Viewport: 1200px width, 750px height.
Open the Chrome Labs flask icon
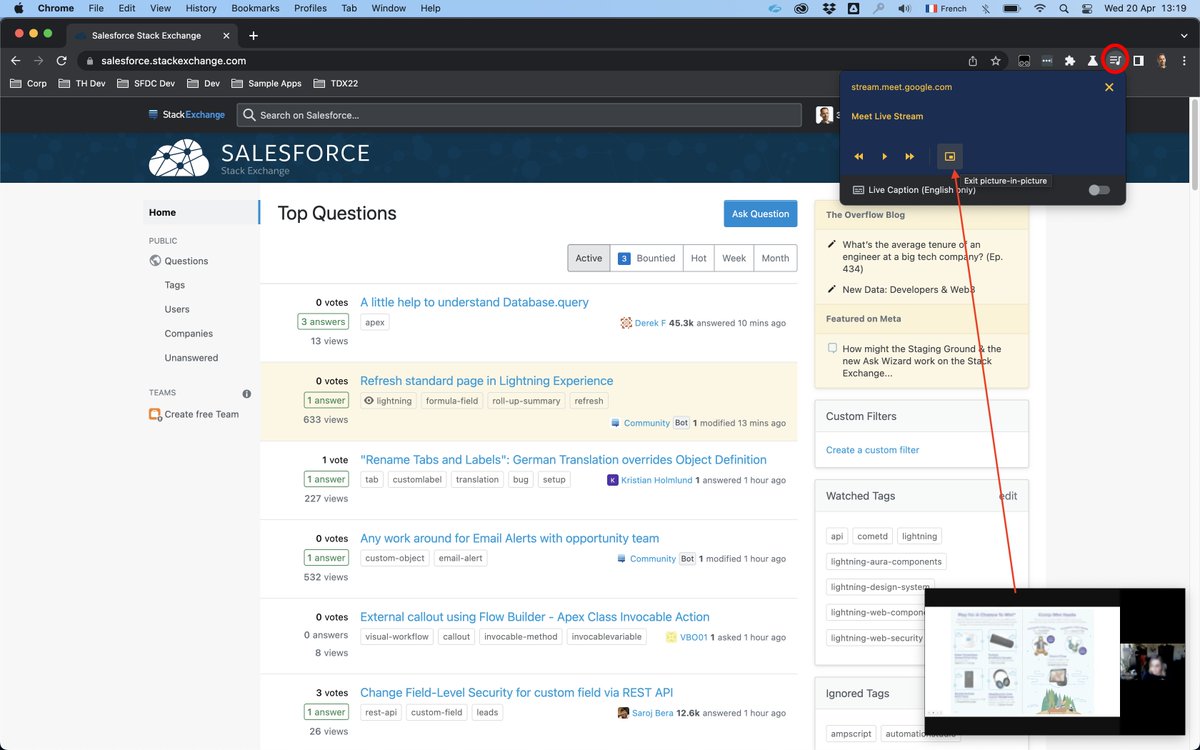point(1092,61)
